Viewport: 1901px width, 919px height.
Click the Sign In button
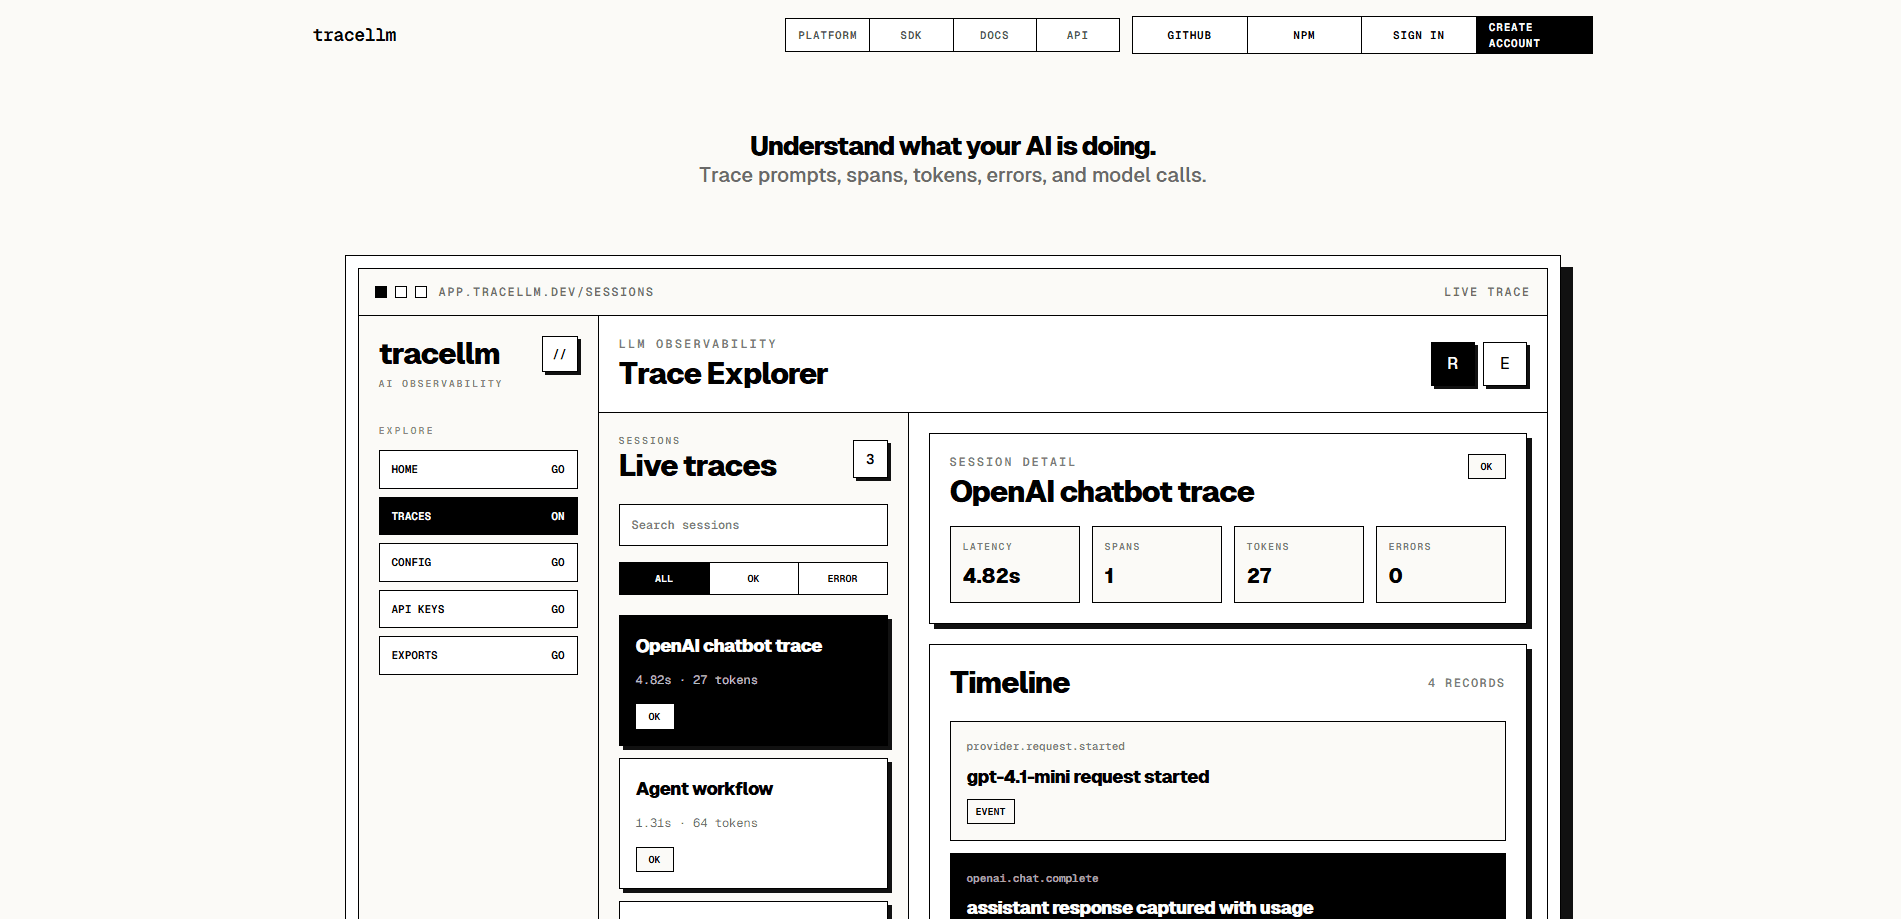(1419, 35)
